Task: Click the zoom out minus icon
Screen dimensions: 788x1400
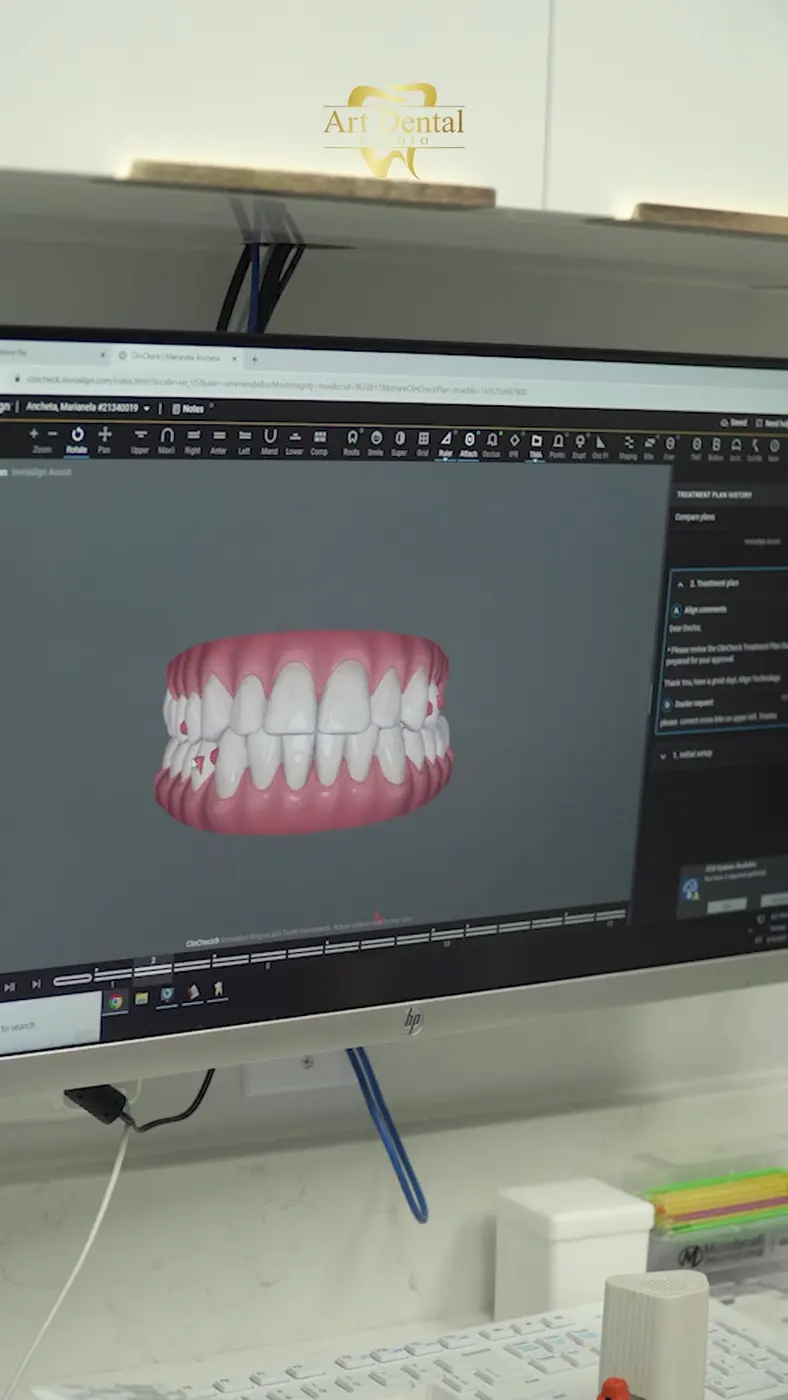Action: 52,434
